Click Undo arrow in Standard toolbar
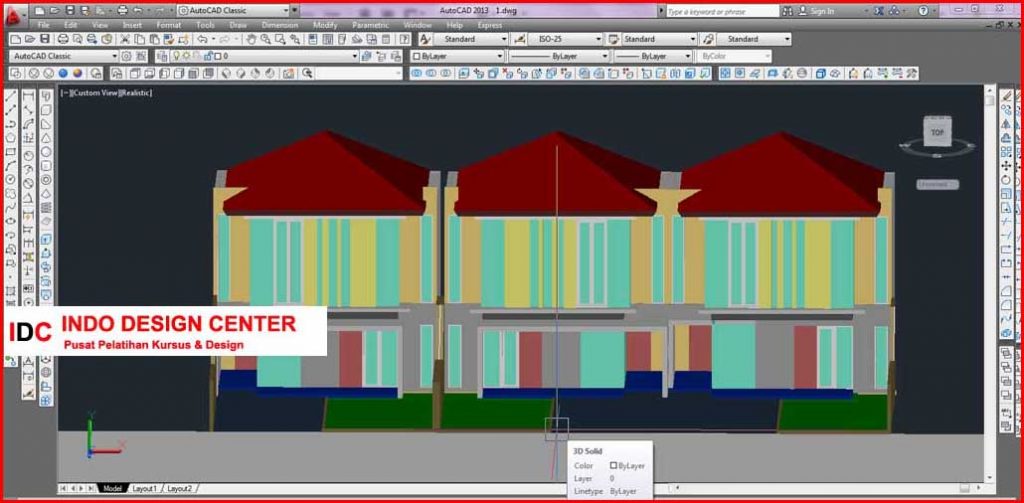This screenshot has width=1024, height=503. point(202,39)
